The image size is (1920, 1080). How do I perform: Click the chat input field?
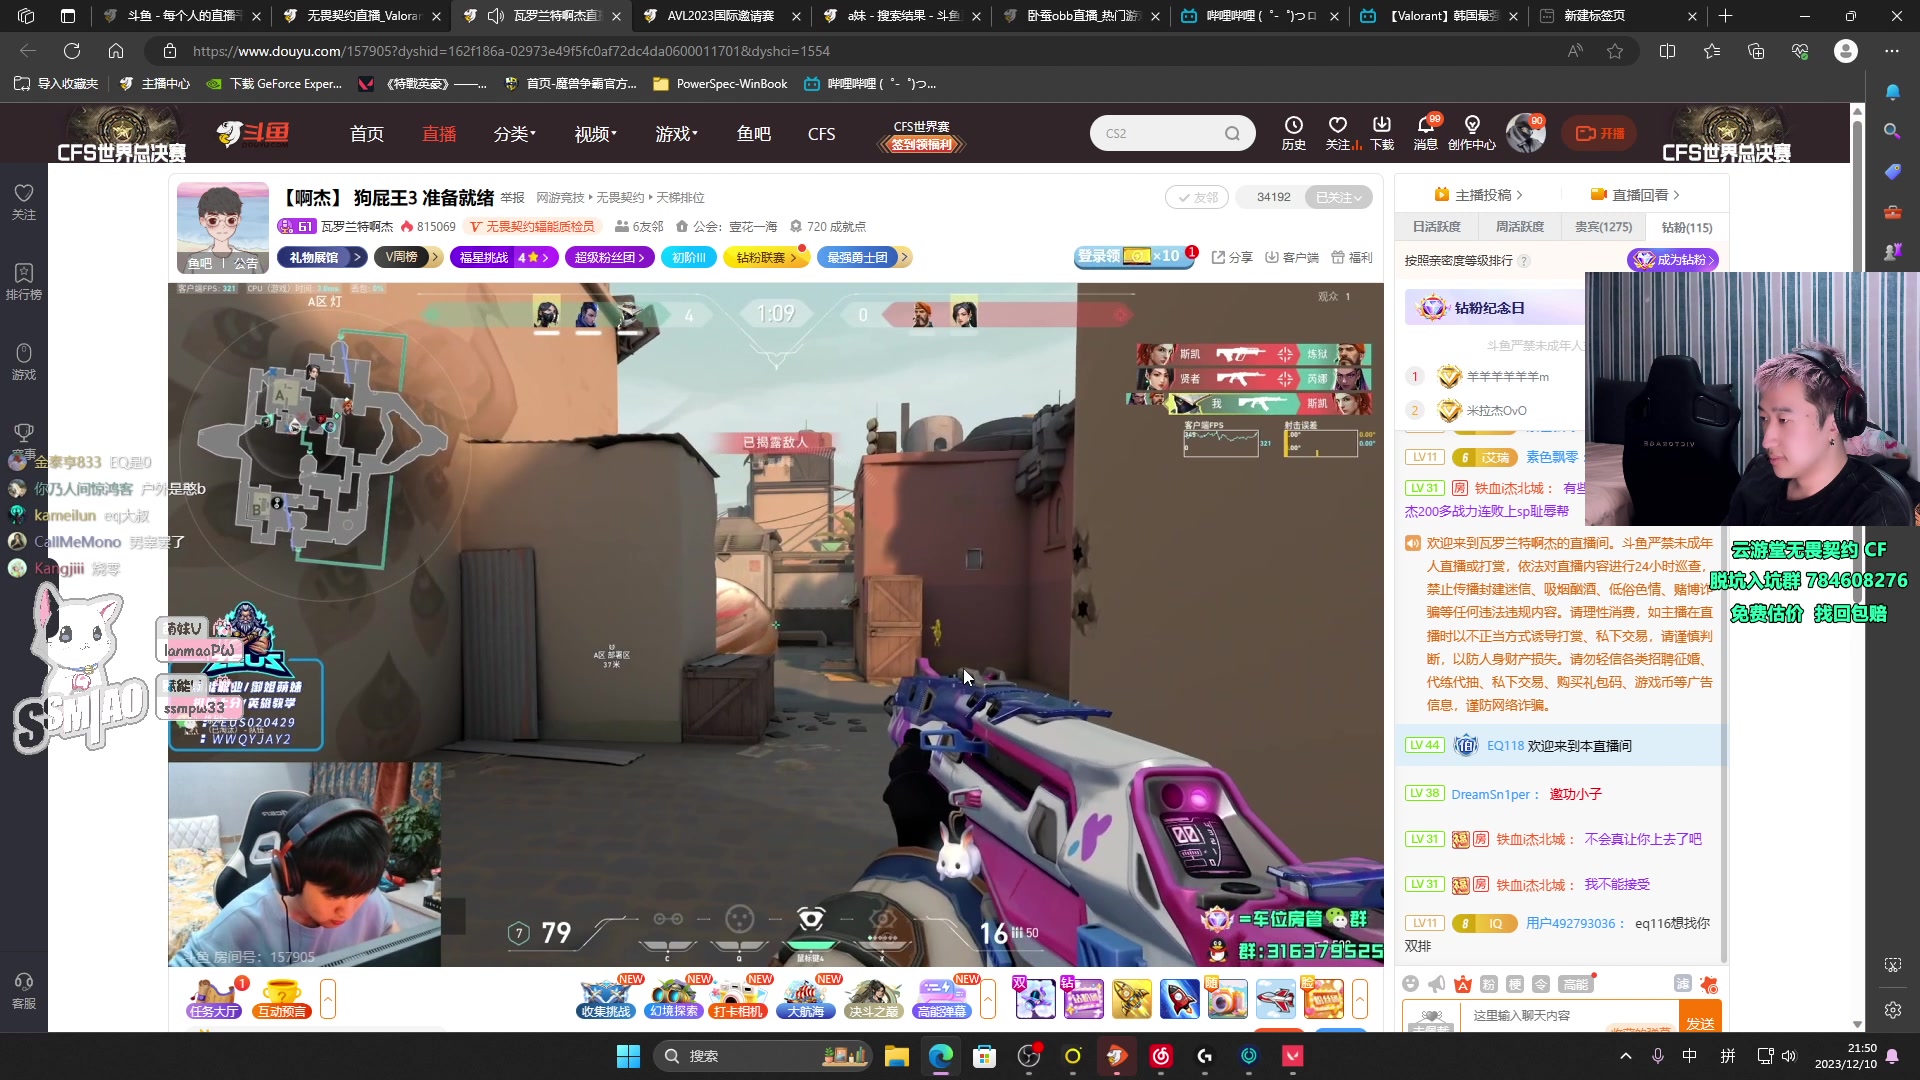(x=1572, y=1016)
